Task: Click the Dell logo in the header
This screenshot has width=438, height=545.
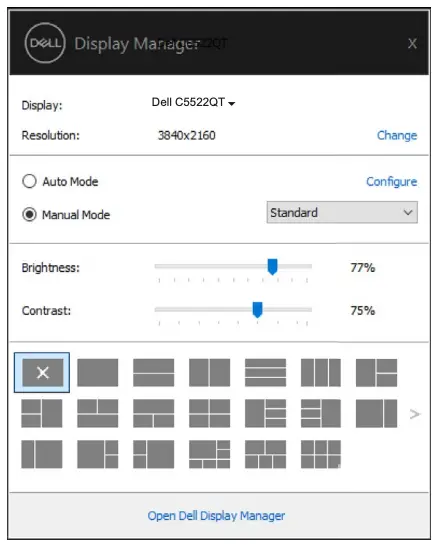Action: tap(45, 43)
